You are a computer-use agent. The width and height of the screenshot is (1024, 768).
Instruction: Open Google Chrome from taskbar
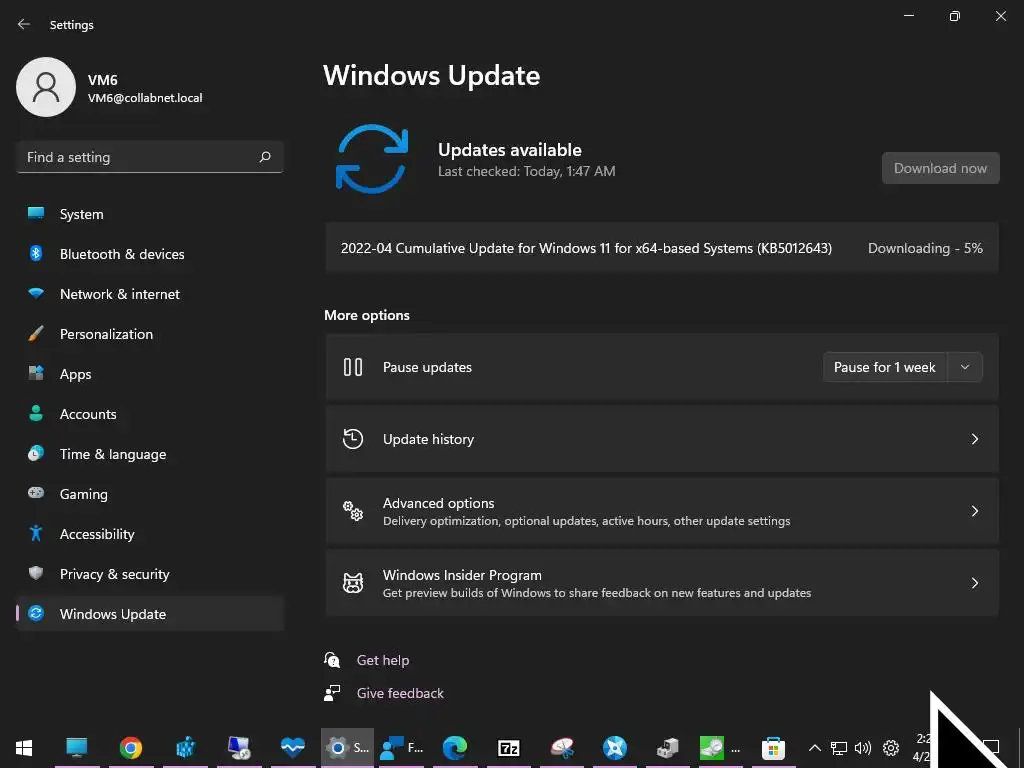coord(131,747)
